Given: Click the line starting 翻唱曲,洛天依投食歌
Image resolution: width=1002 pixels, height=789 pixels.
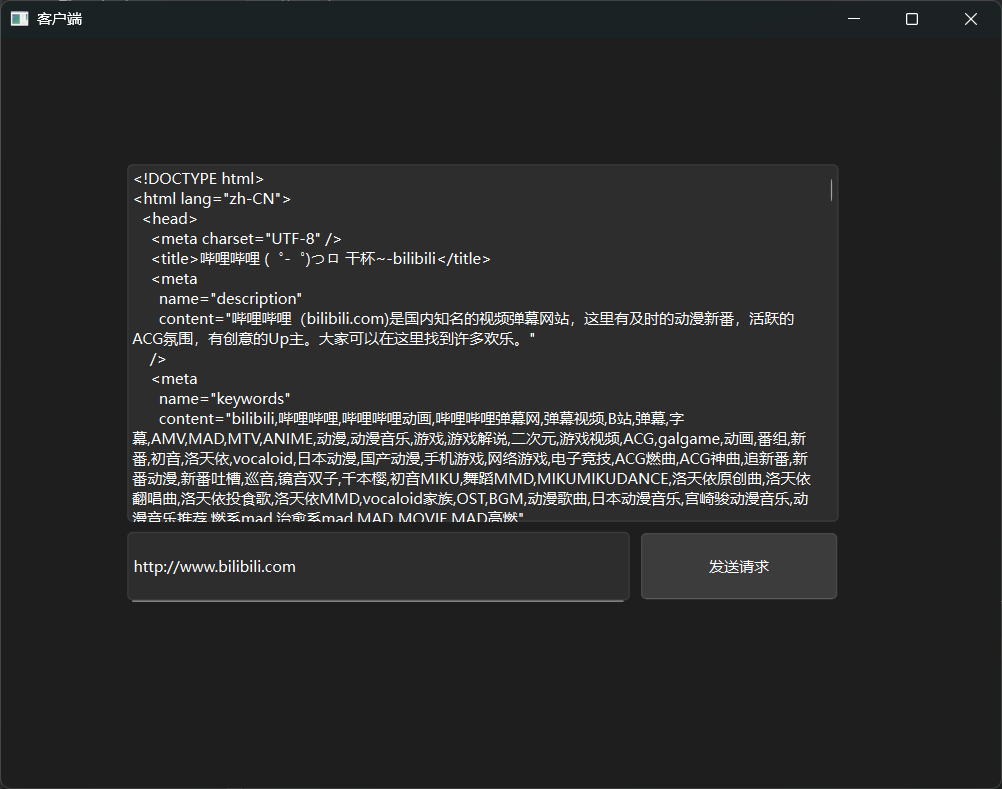Looking at the screenshot, I should [470, 498].
